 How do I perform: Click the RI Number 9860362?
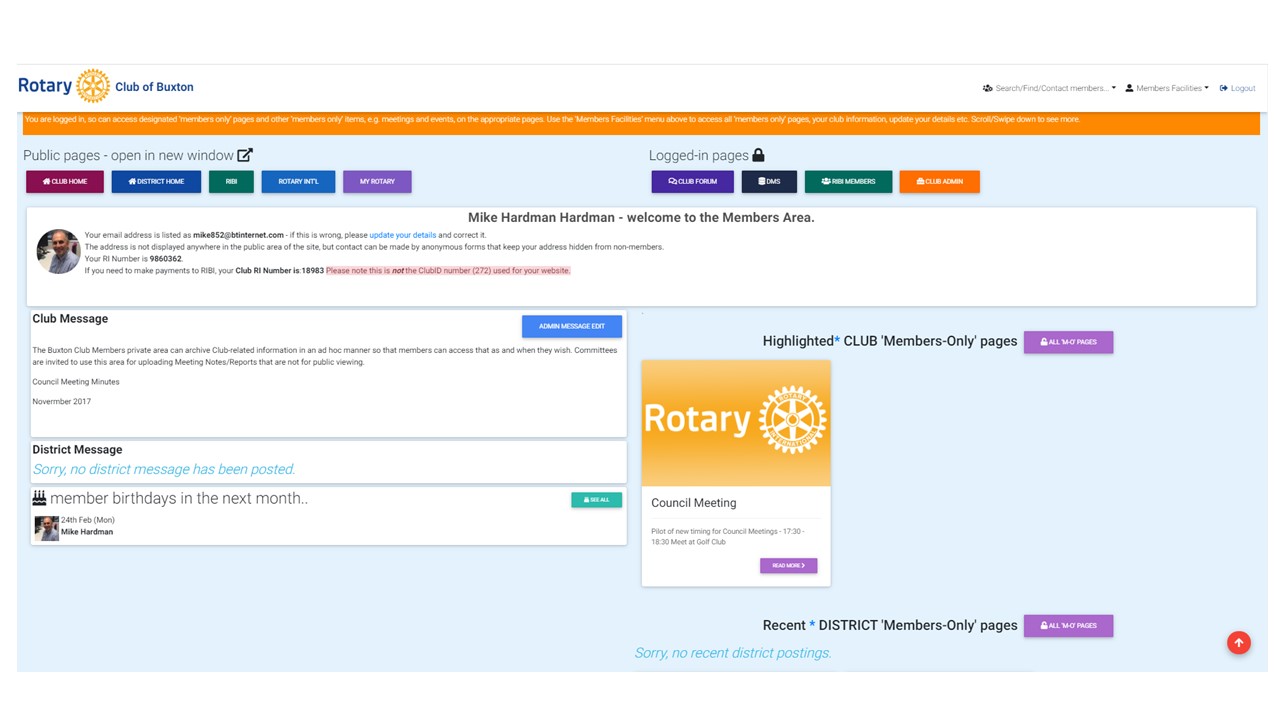coord(166,259)
